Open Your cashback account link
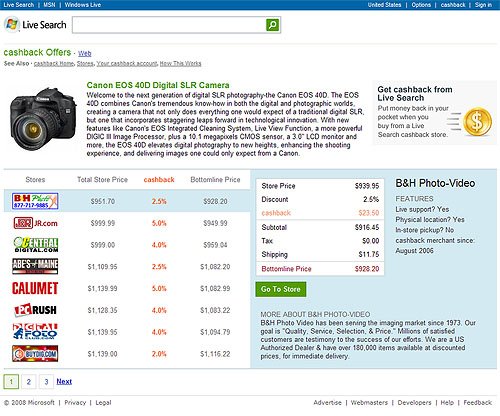This screenshot has height=416, width=500. pyautogui.click(x=127, y=63)
